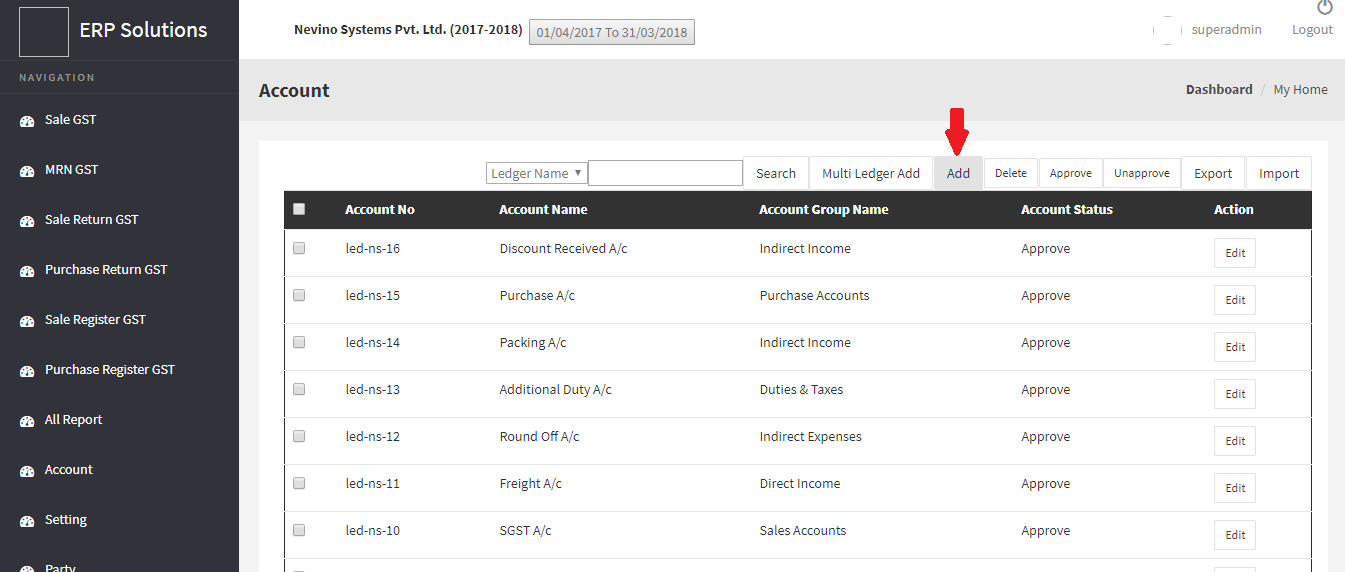
Task: Open Account in the navigation sidebar
Action: [x=68, y=470]
